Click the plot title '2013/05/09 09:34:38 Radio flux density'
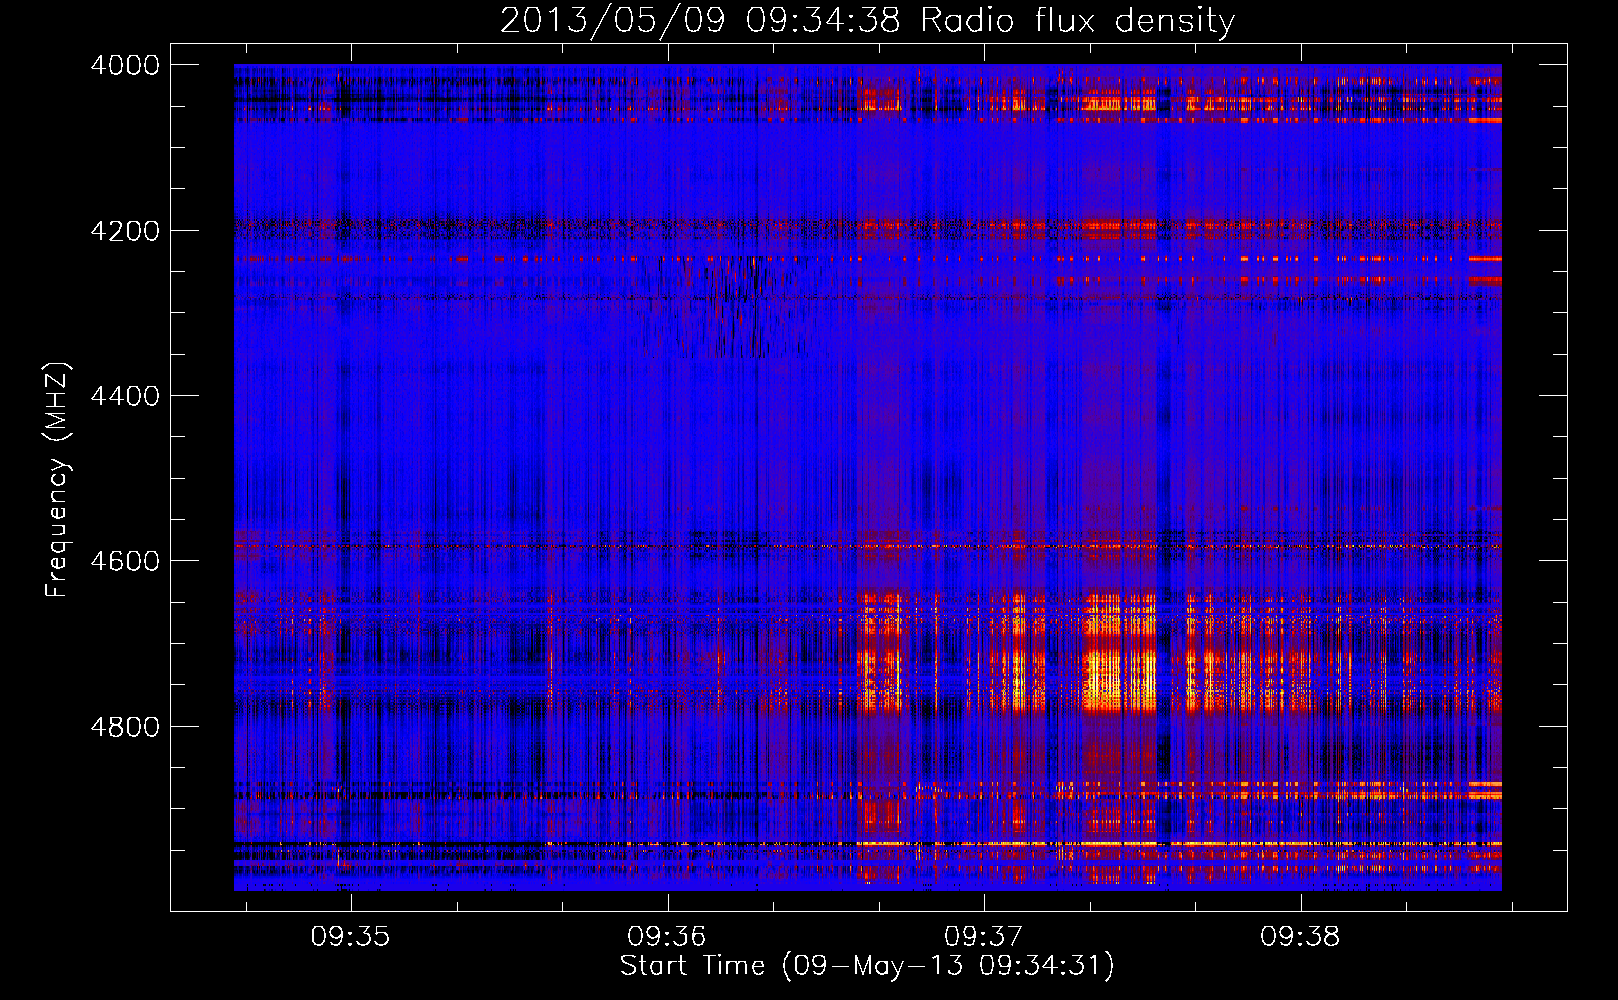1618x1000 pixels. coord(867,20)
